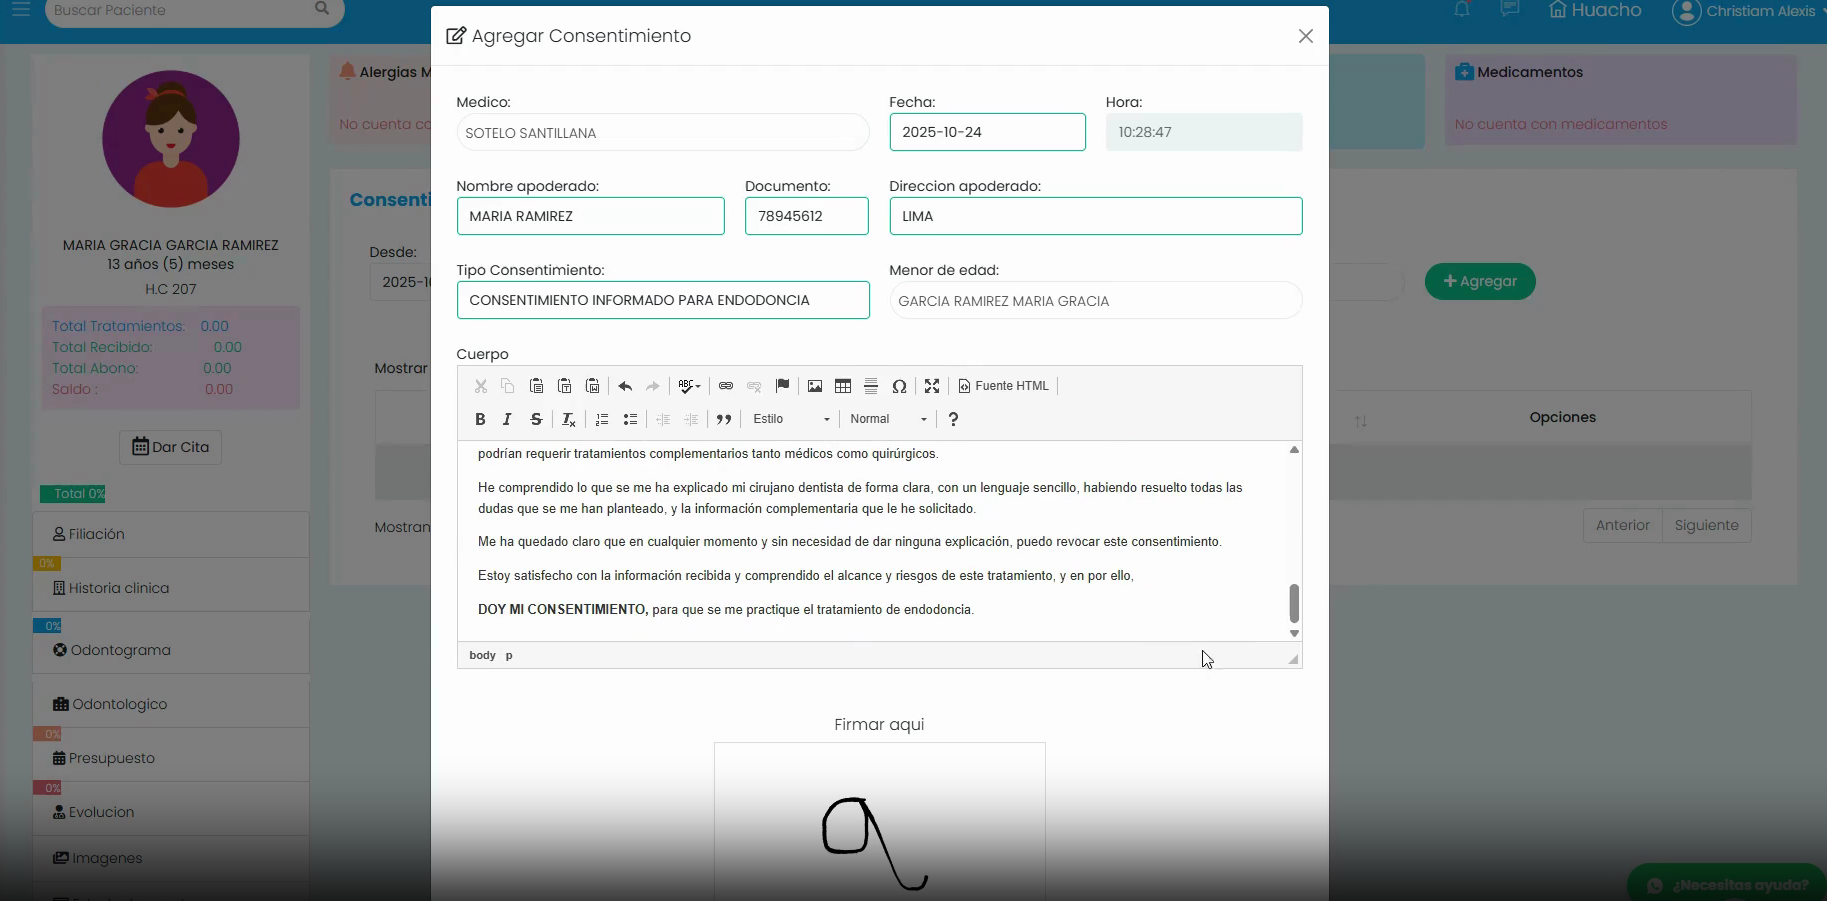Click the Medico name field
Viewport: 1827px width, 901px height.
[x=663, y=132]
